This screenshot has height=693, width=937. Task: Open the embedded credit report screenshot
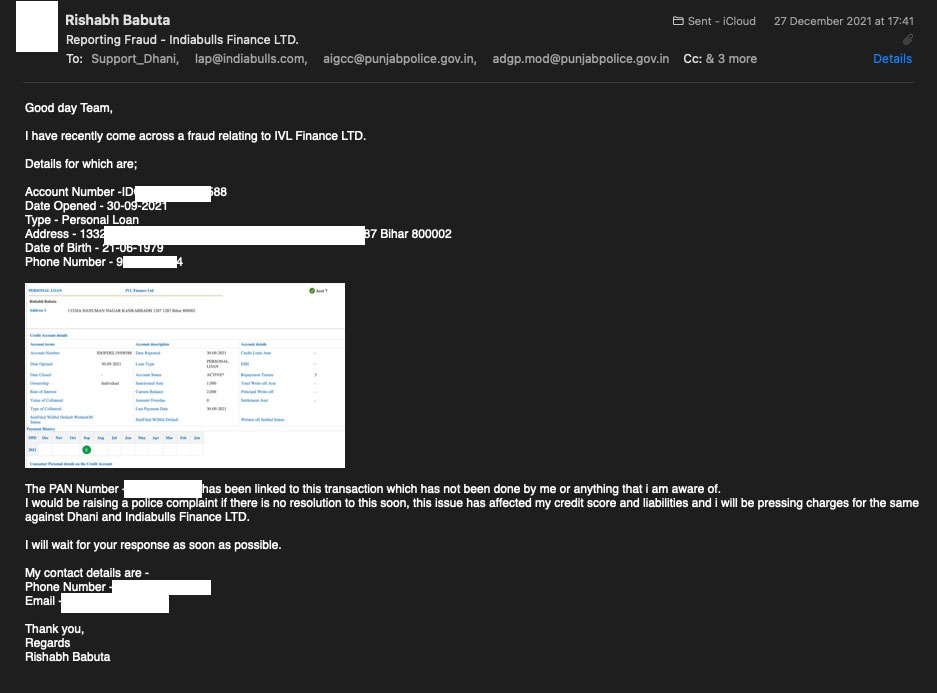(x=185, y=375)
